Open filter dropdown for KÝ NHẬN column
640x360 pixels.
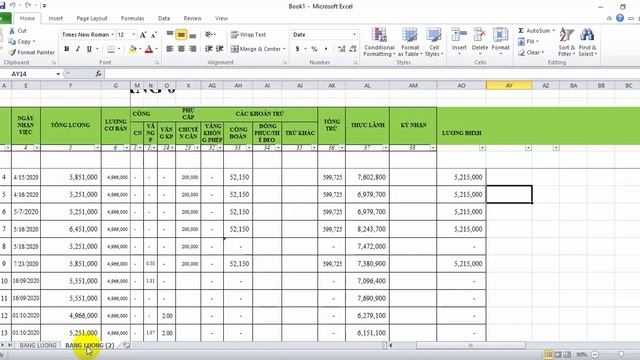[433, 148]
